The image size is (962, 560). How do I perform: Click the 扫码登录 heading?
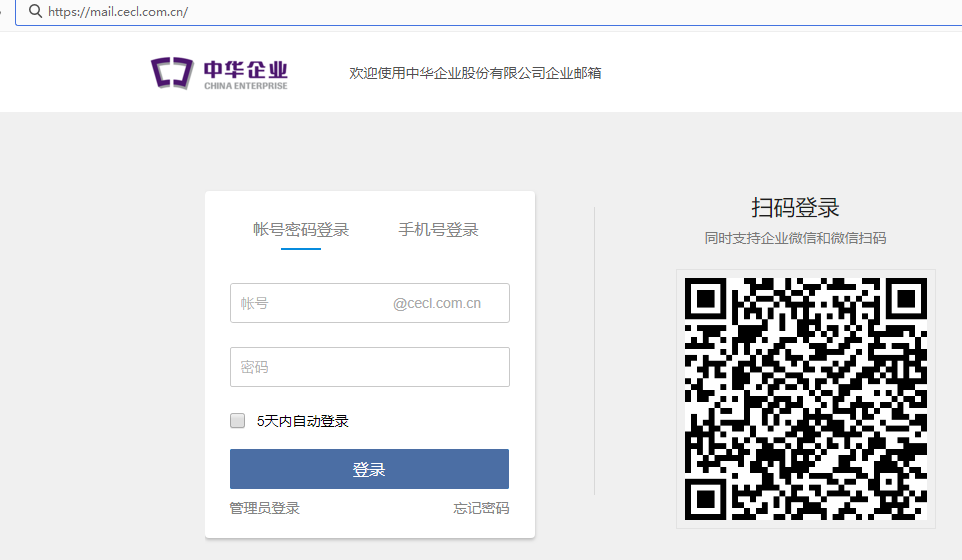tap(795, 208)
